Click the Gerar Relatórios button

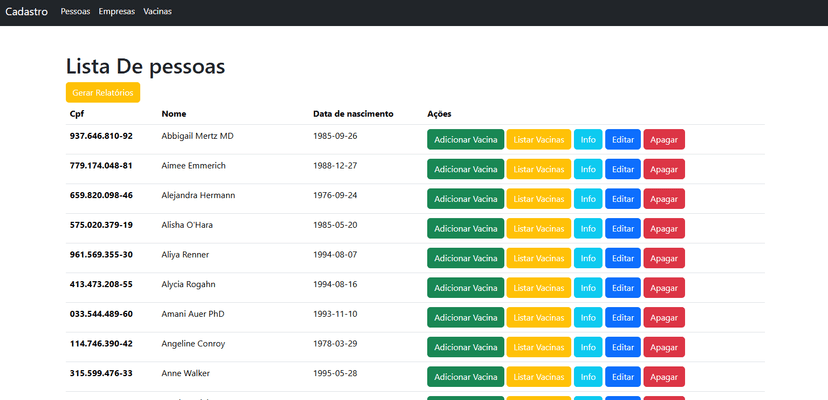[x=103, y=92]
